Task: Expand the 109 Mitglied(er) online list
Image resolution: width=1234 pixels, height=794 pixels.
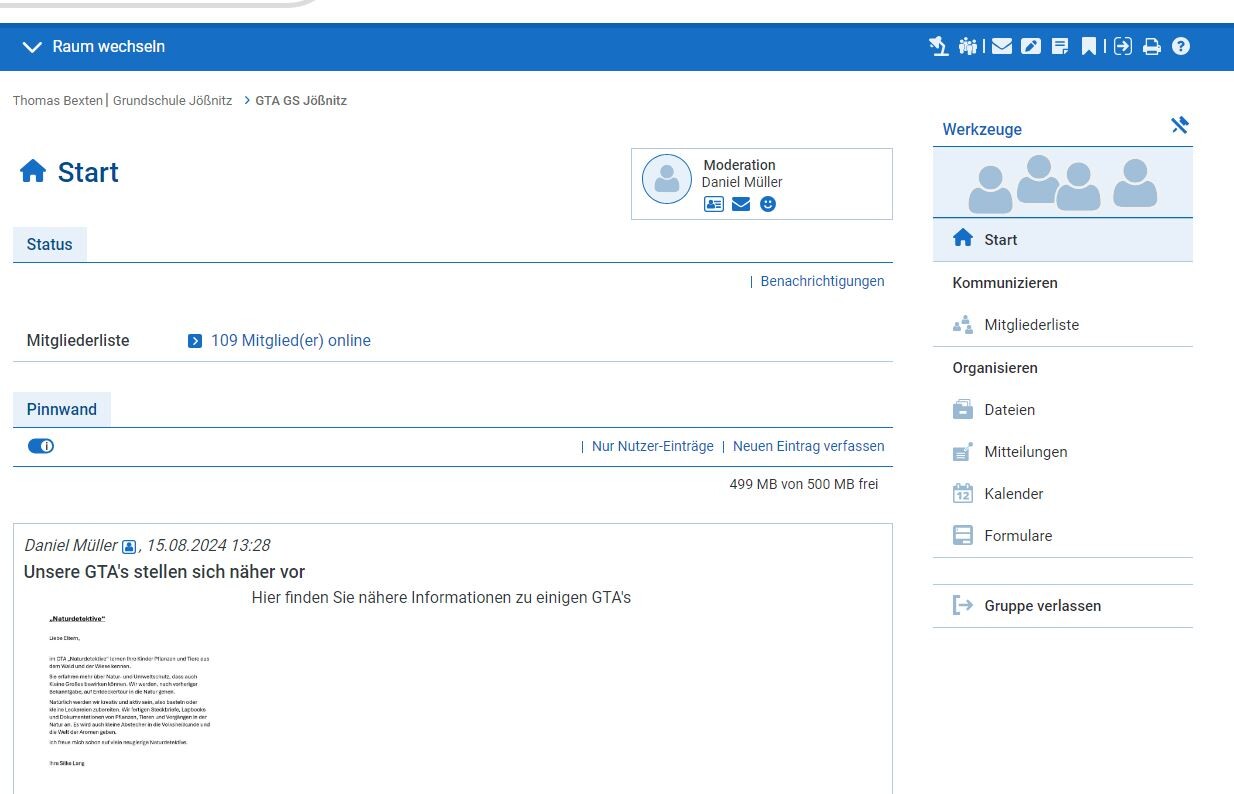Action: tap(289, 341)
